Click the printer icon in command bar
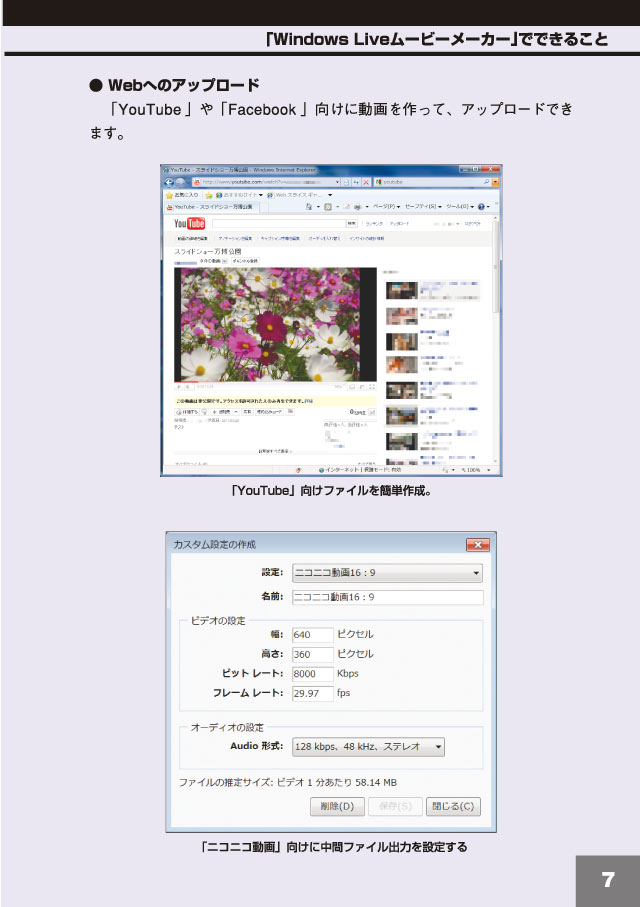The height and width of the screenshot is (907, 640). click(357, 207)
